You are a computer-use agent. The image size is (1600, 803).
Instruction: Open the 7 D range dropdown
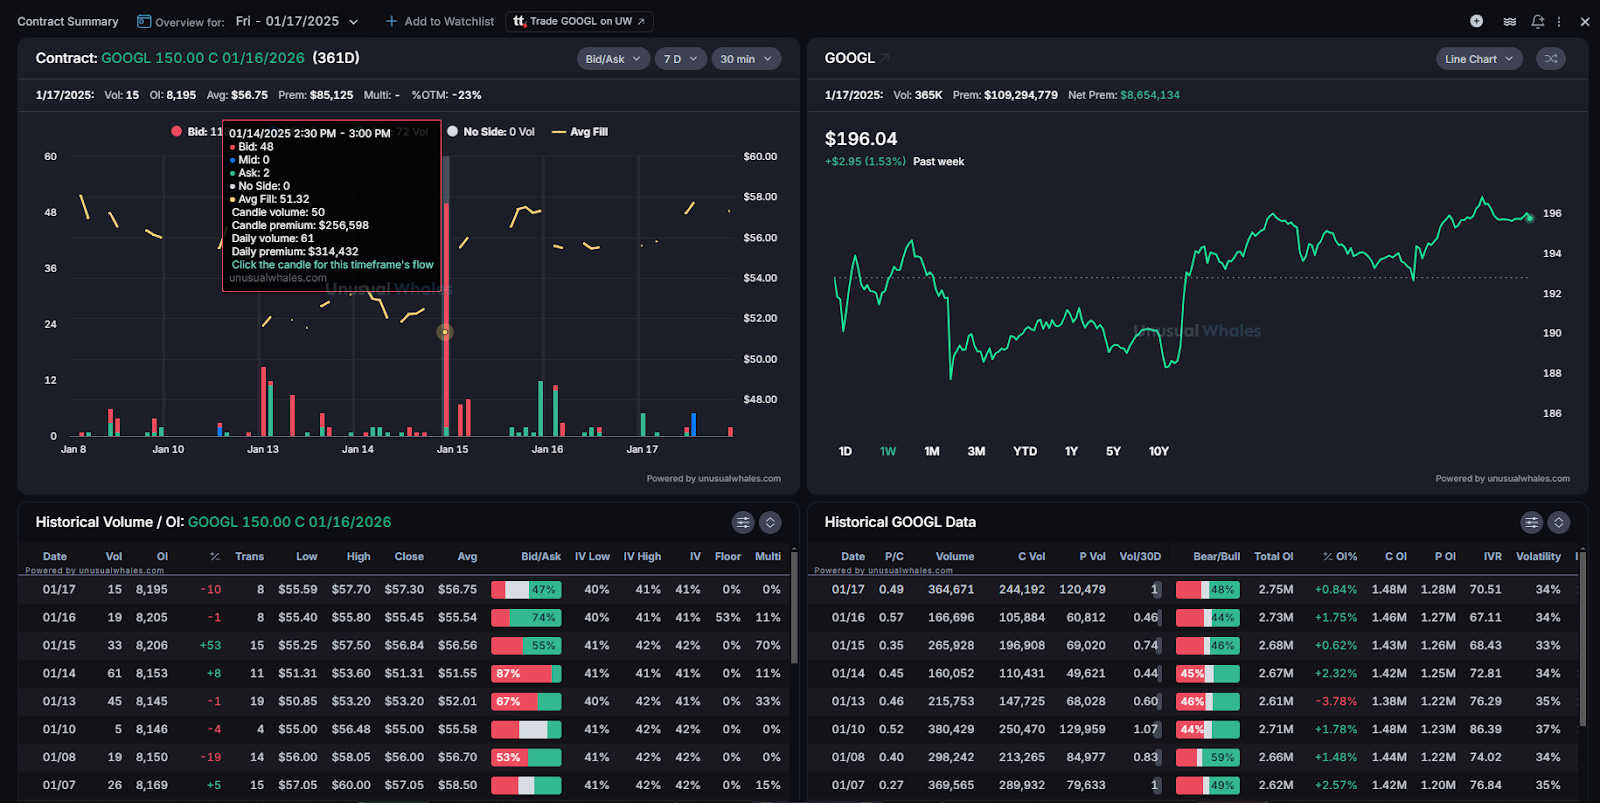682,59
